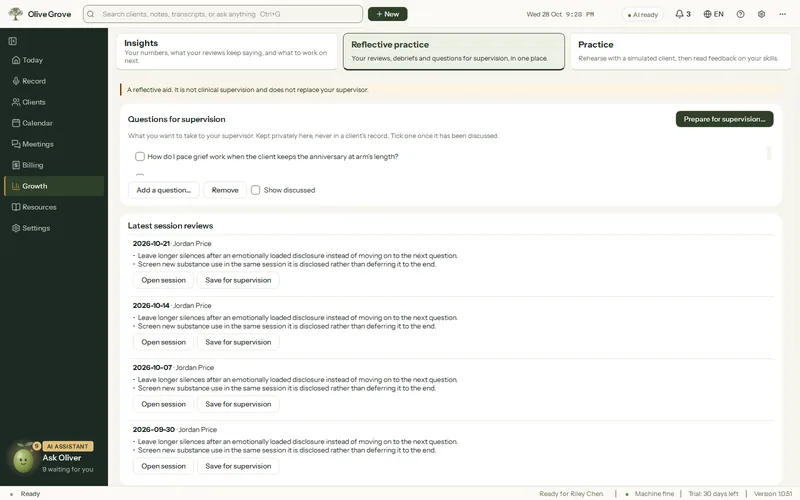
Task: Open session for 2026-09-30 review
Action: pos(163,466)
